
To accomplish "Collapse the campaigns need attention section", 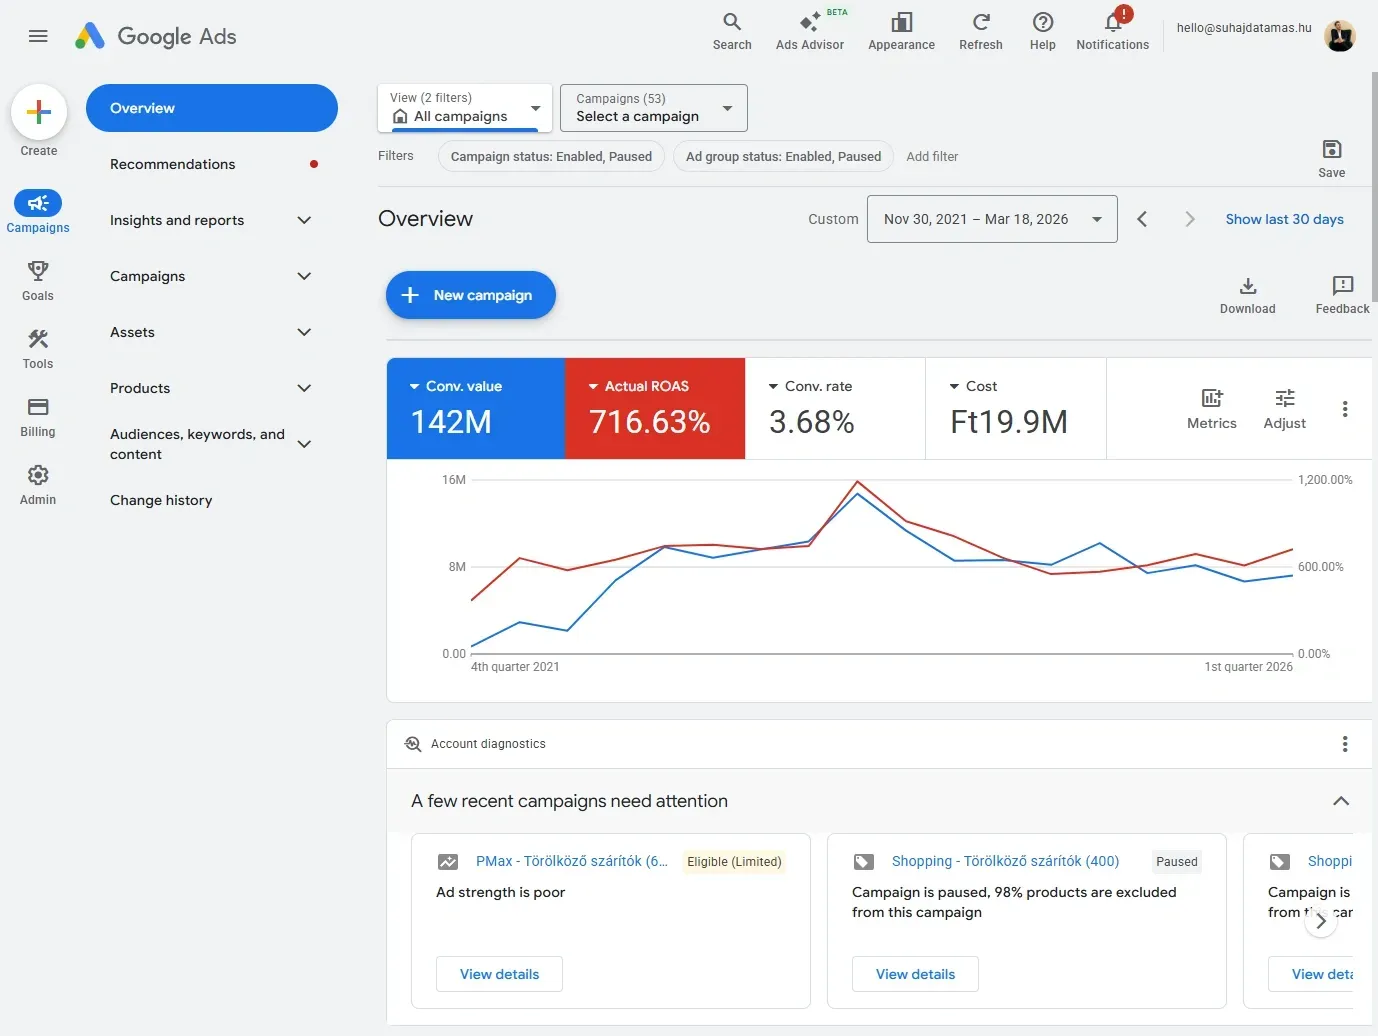I will click(x=1341, y=801).
